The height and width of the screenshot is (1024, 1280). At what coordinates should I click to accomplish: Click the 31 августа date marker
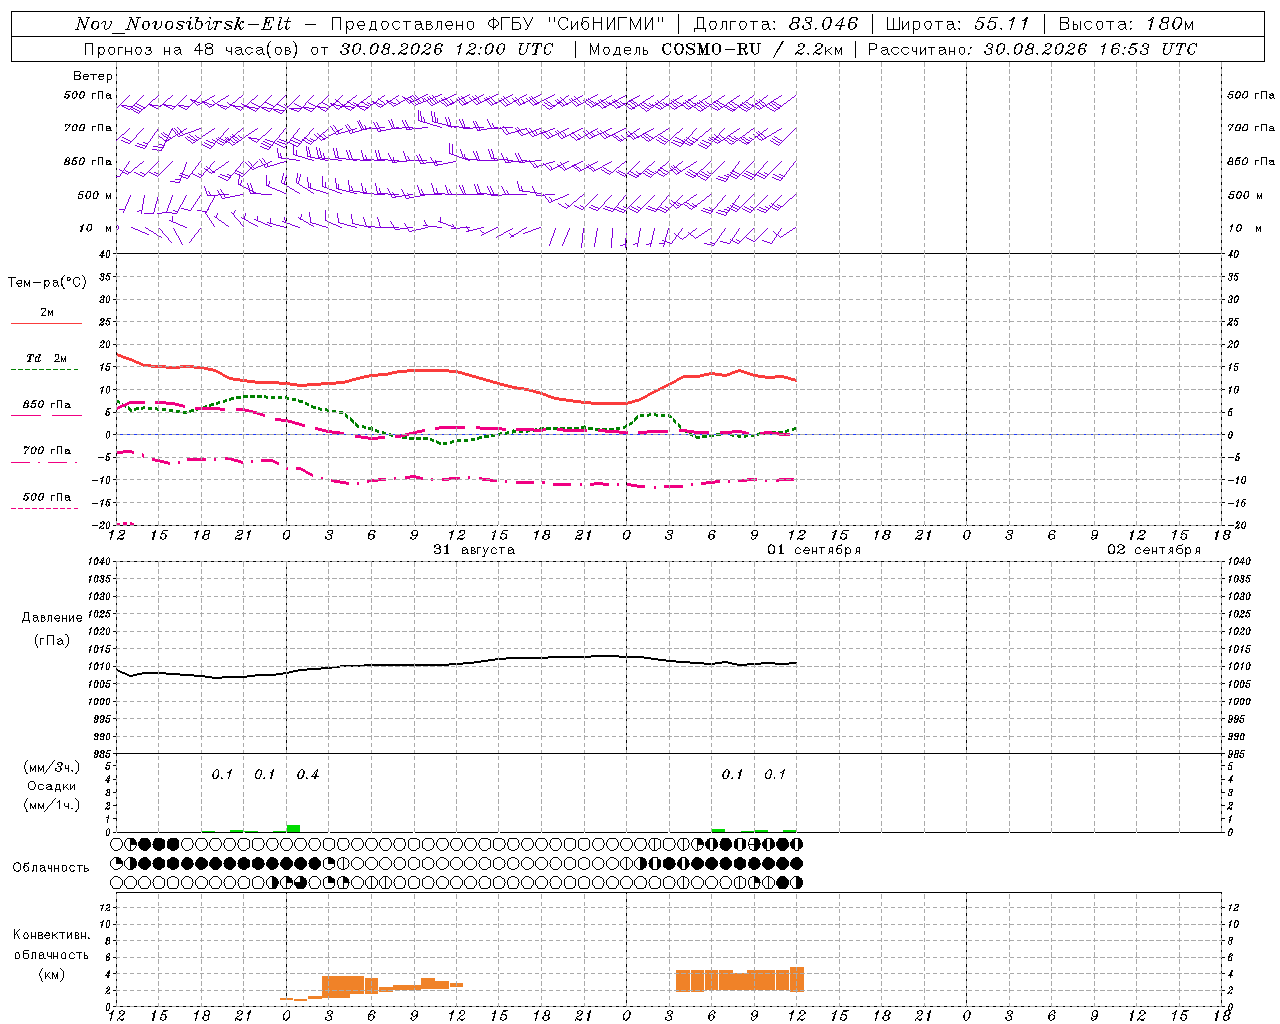tap(474, 549)
